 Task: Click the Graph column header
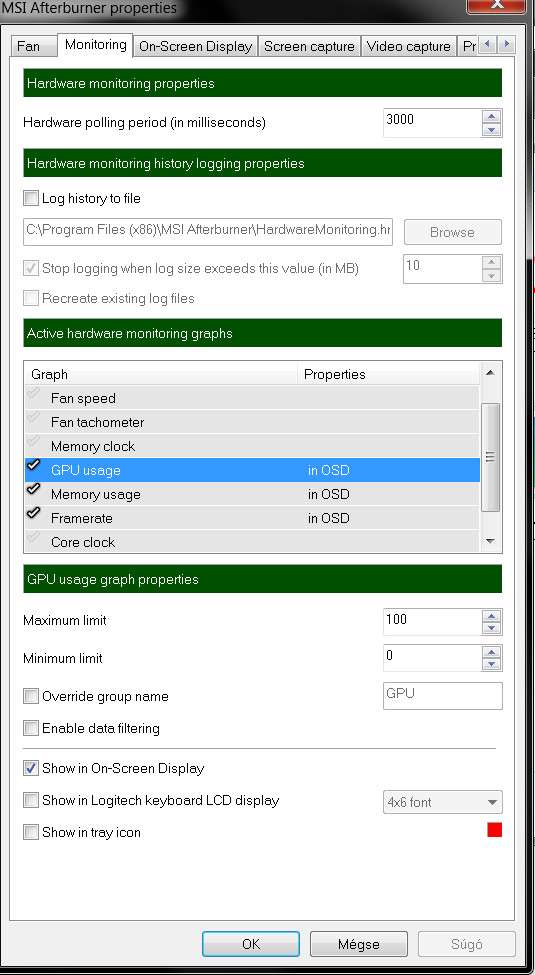pyautogui.click(x=161, y=374)
